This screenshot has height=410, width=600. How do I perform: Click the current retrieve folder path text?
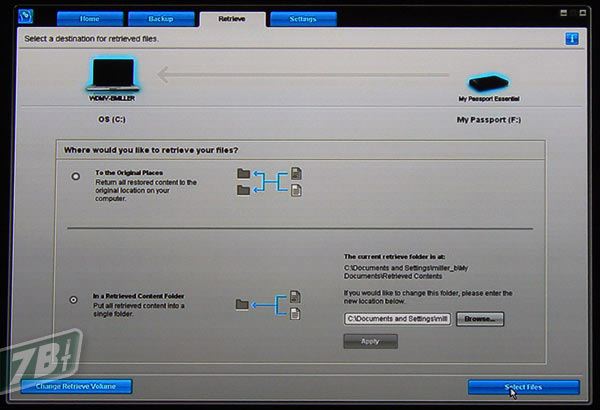pos(406,272)
